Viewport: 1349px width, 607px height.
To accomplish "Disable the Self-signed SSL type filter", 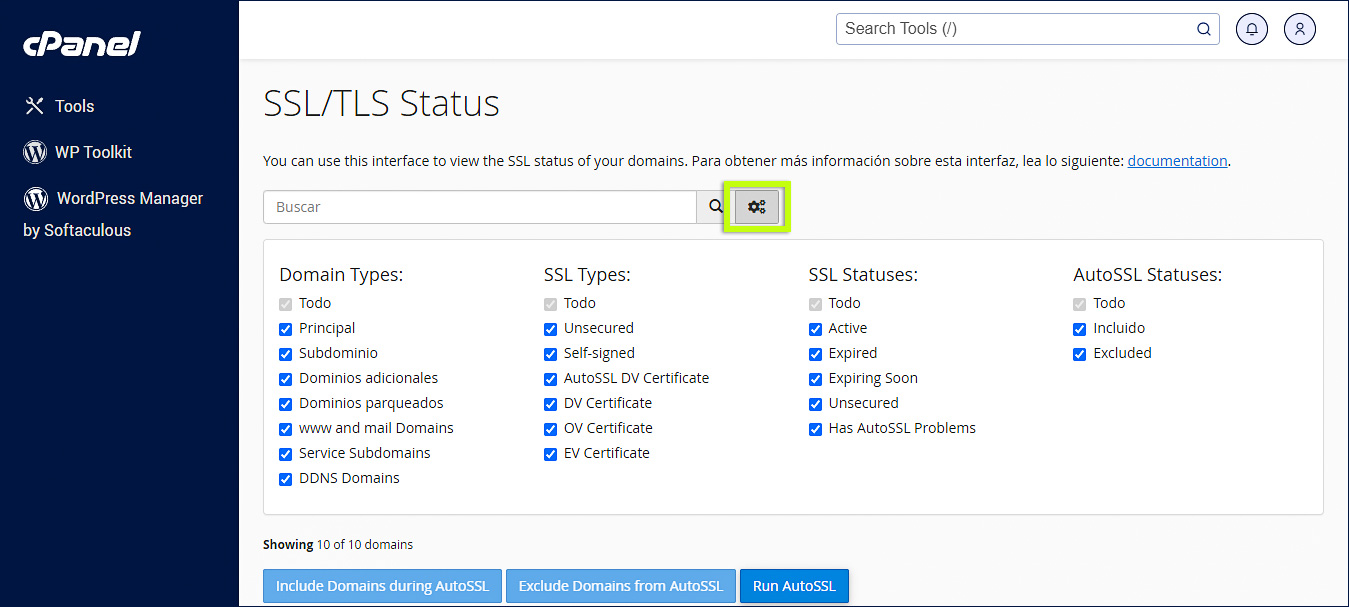I will click(550, 353).
